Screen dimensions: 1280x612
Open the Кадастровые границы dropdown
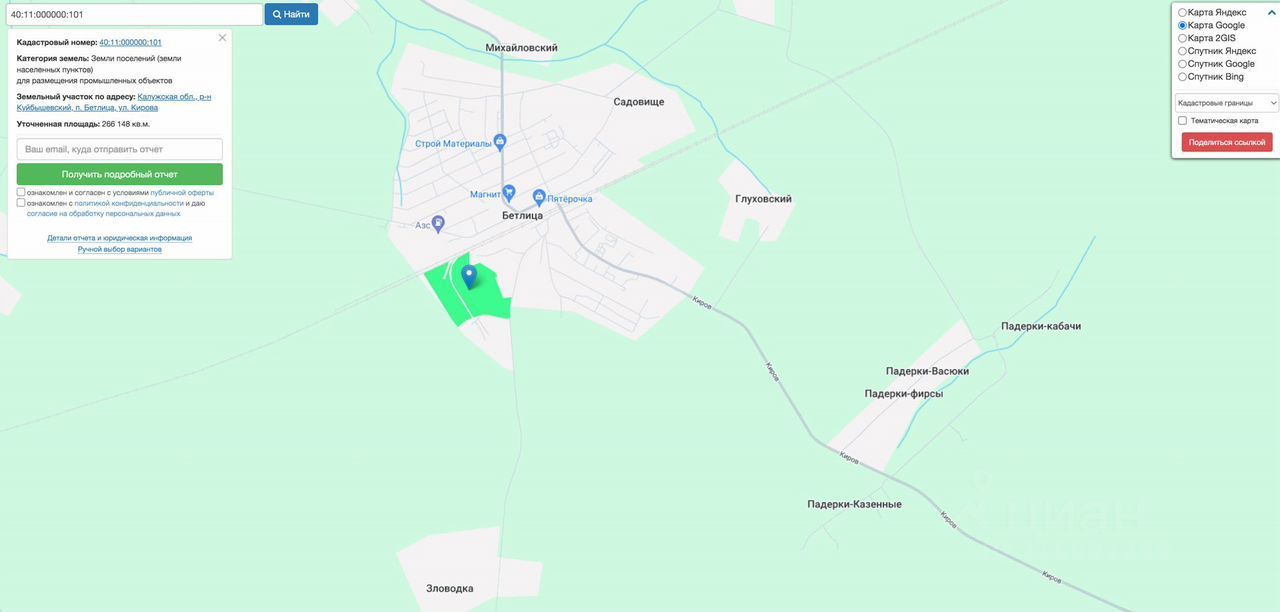(x=1226, y=102)
